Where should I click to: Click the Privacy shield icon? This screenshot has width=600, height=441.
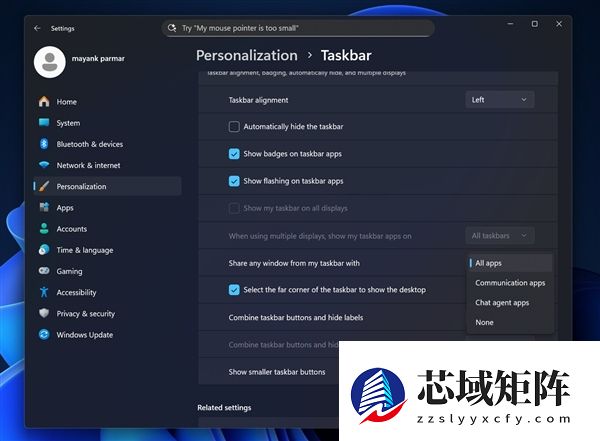[x=44, y=313]
